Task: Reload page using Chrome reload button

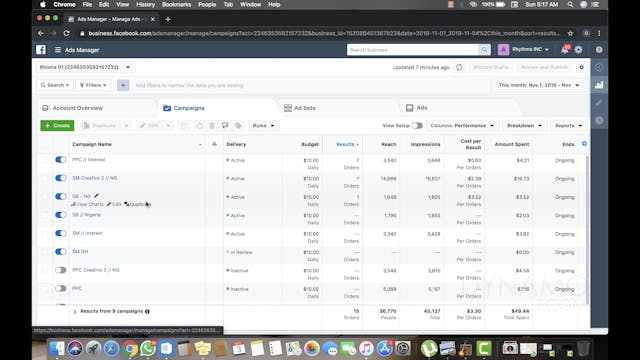Action: pos(67,33)
